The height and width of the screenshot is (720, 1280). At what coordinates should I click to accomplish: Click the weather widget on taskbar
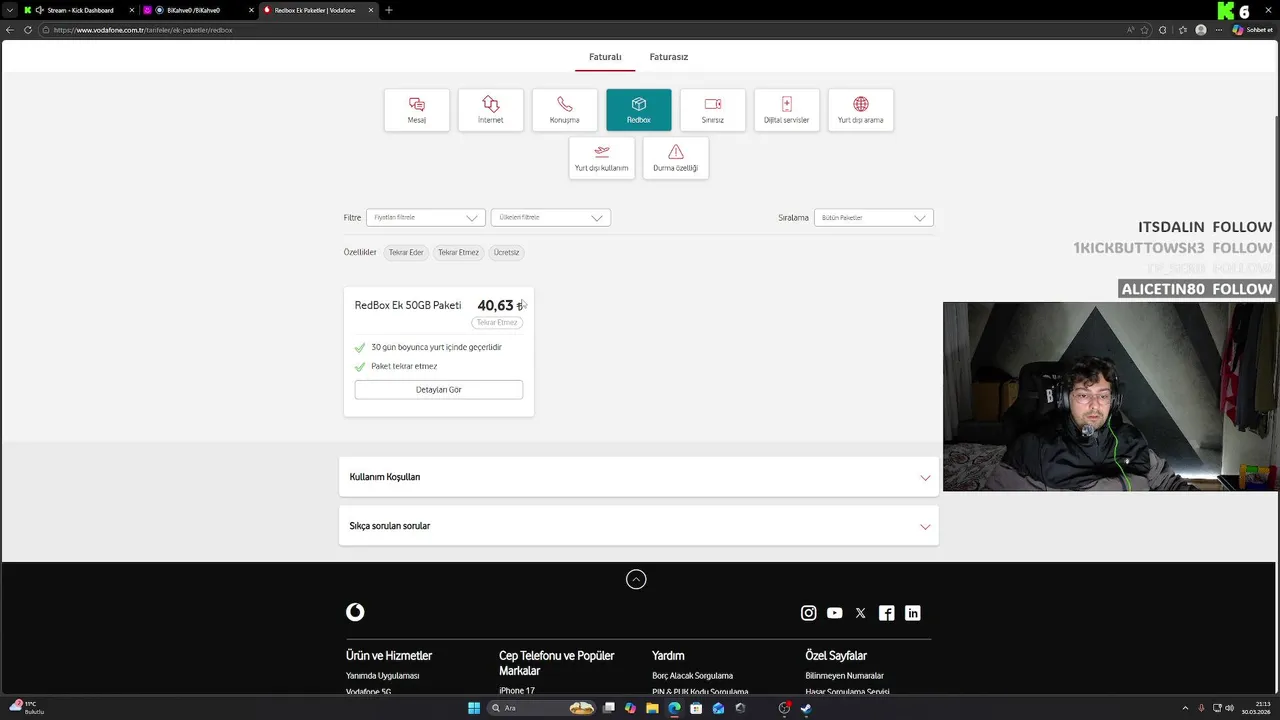[27, 708]
